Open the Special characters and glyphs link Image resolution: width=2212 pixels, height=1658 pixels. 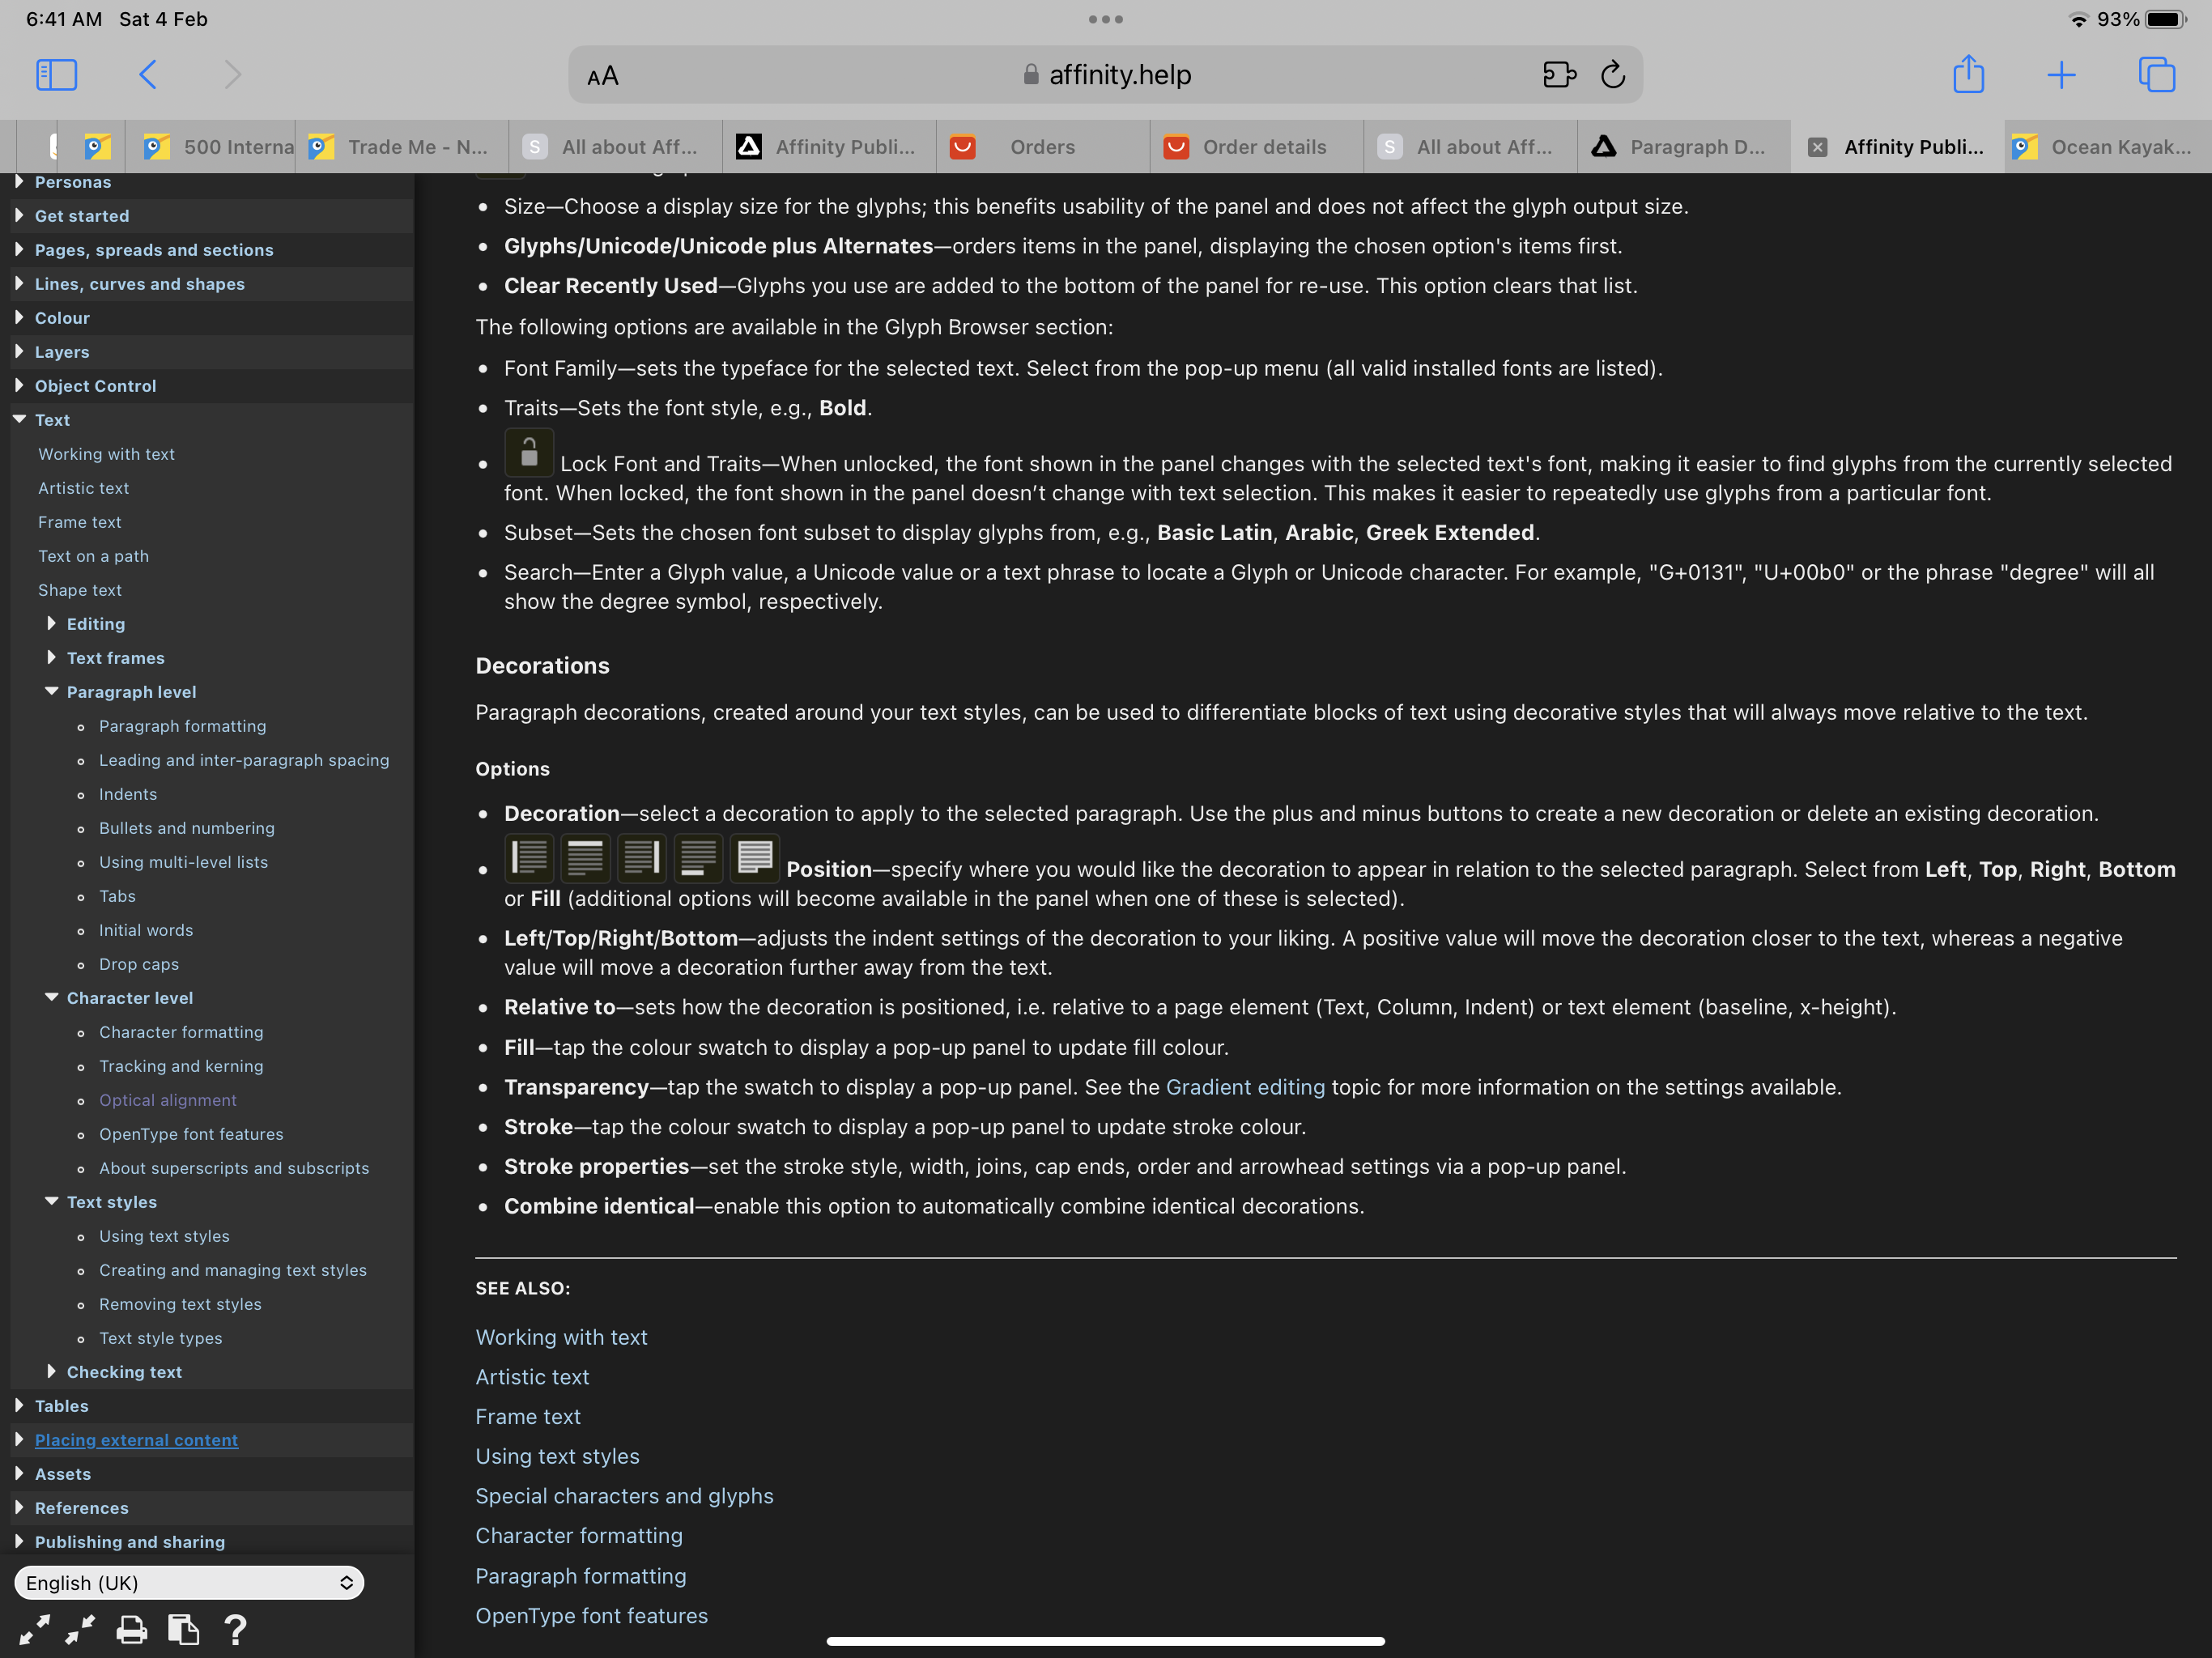[624, 1496]
